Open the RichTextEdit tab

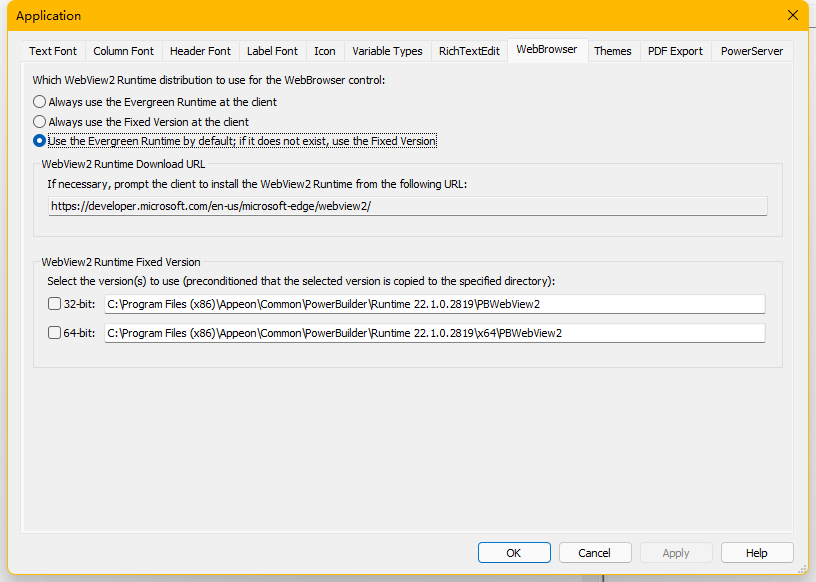(469, 51)
